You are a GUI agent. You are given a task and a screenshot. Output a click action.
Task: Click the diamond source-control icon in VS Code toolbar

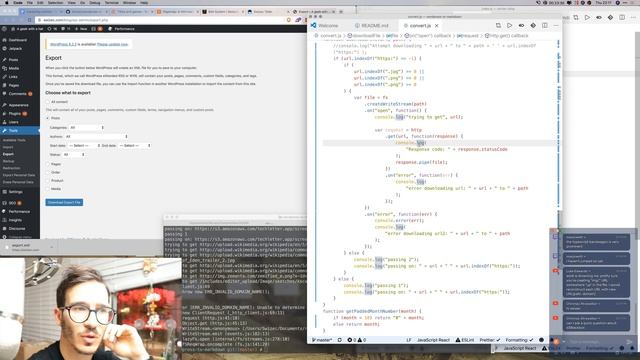tap(533, 25)
